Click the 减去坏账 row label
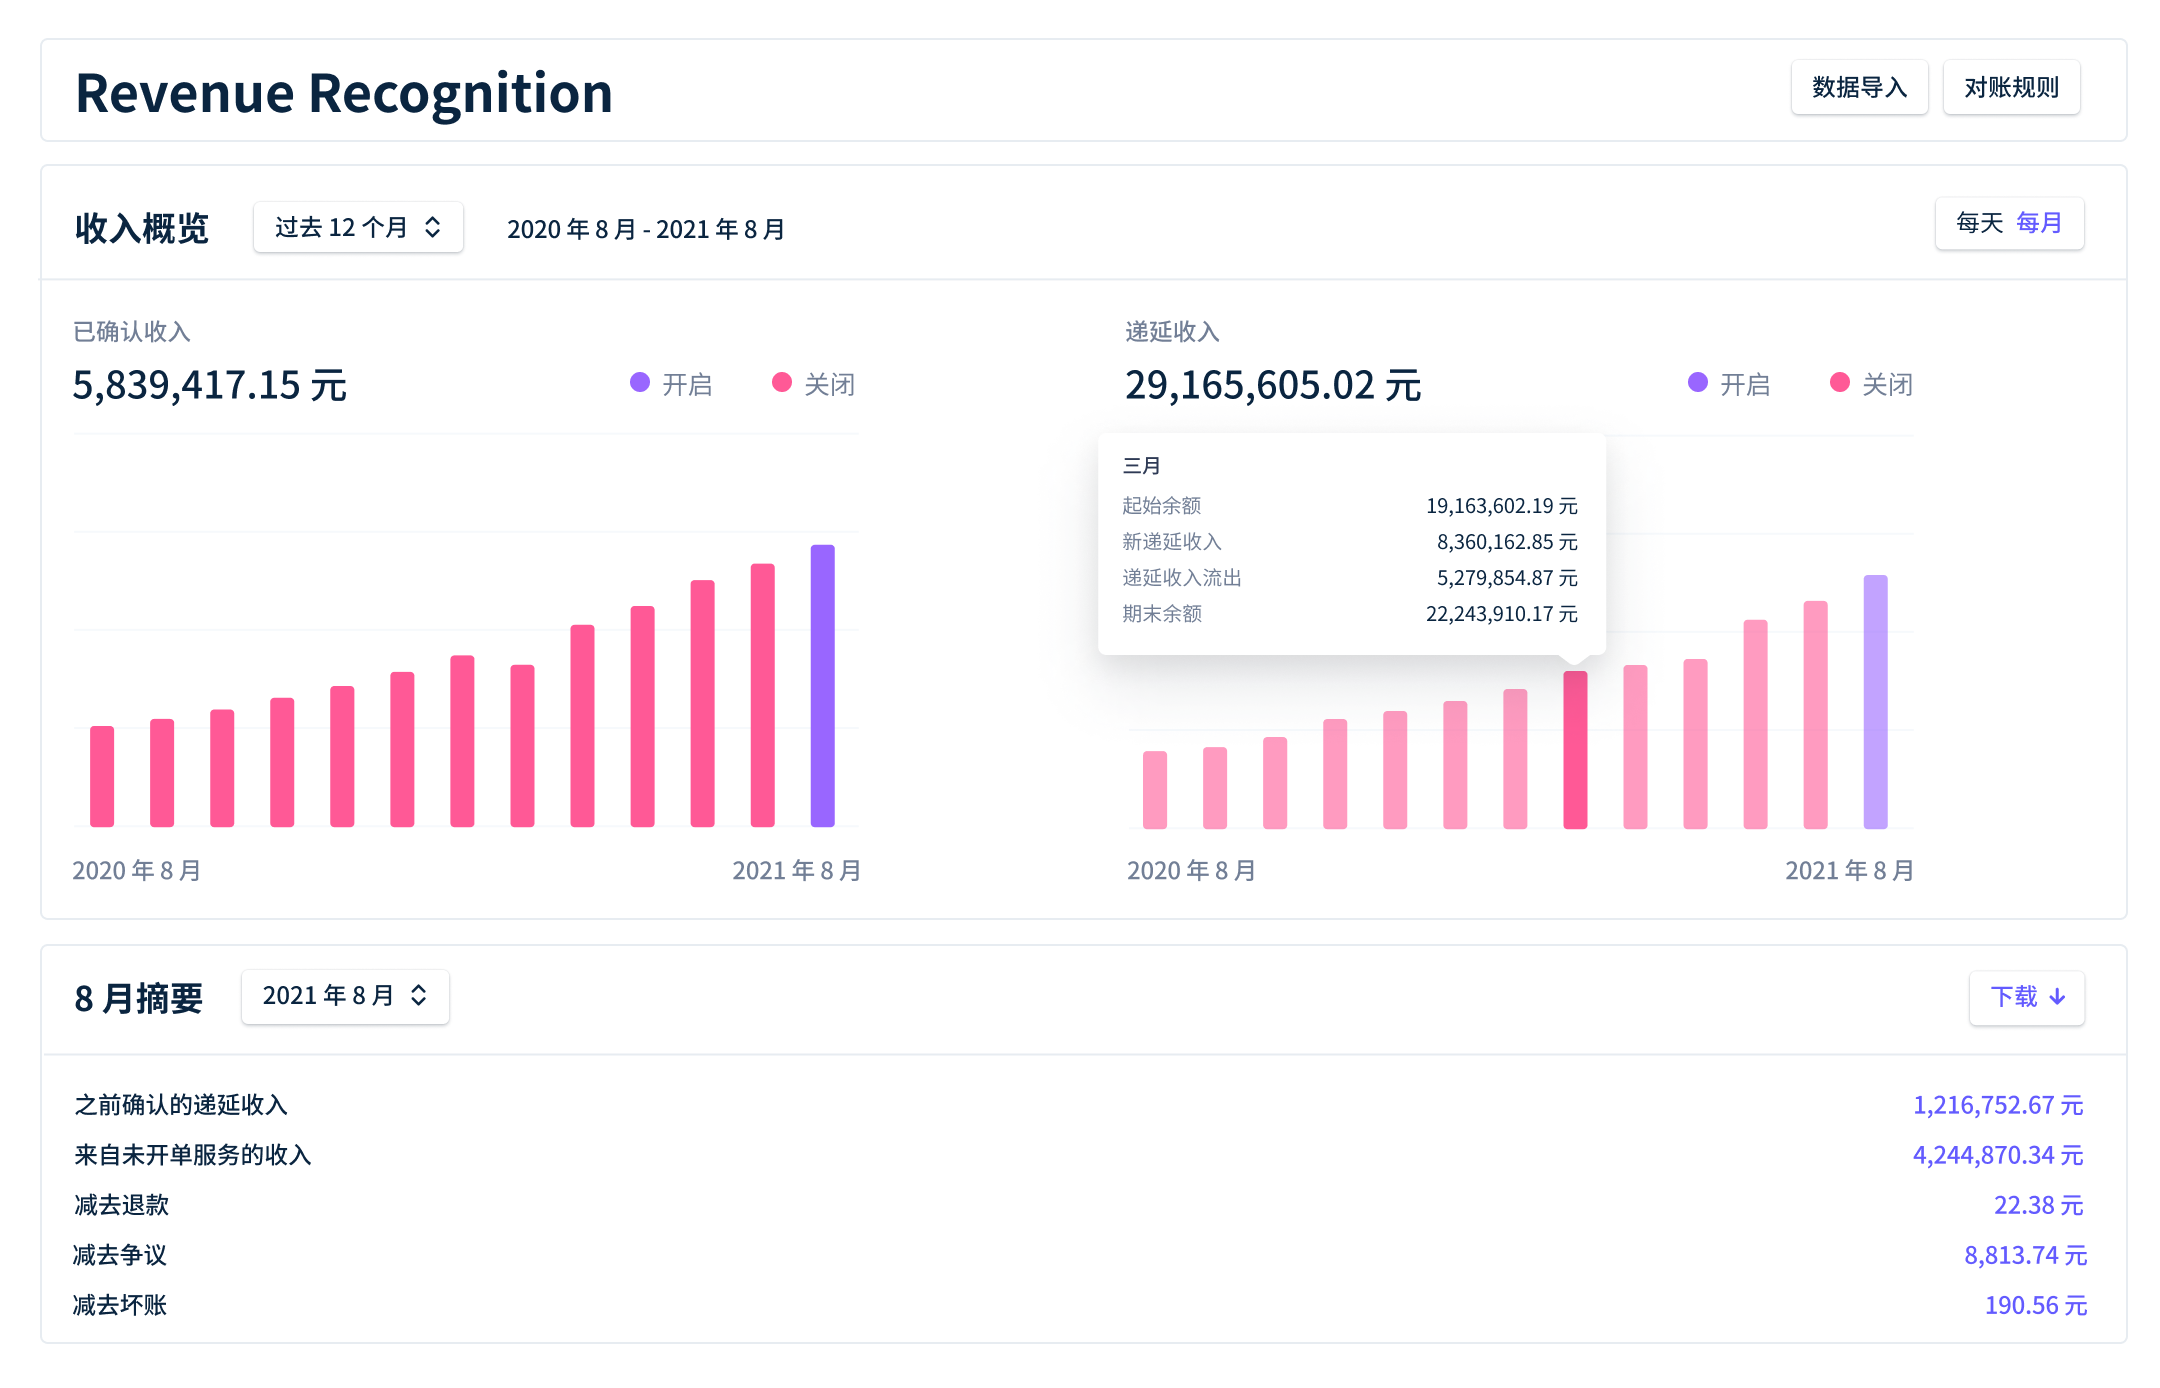The image size is (2160, 1388). click(x=120, y=1305)
